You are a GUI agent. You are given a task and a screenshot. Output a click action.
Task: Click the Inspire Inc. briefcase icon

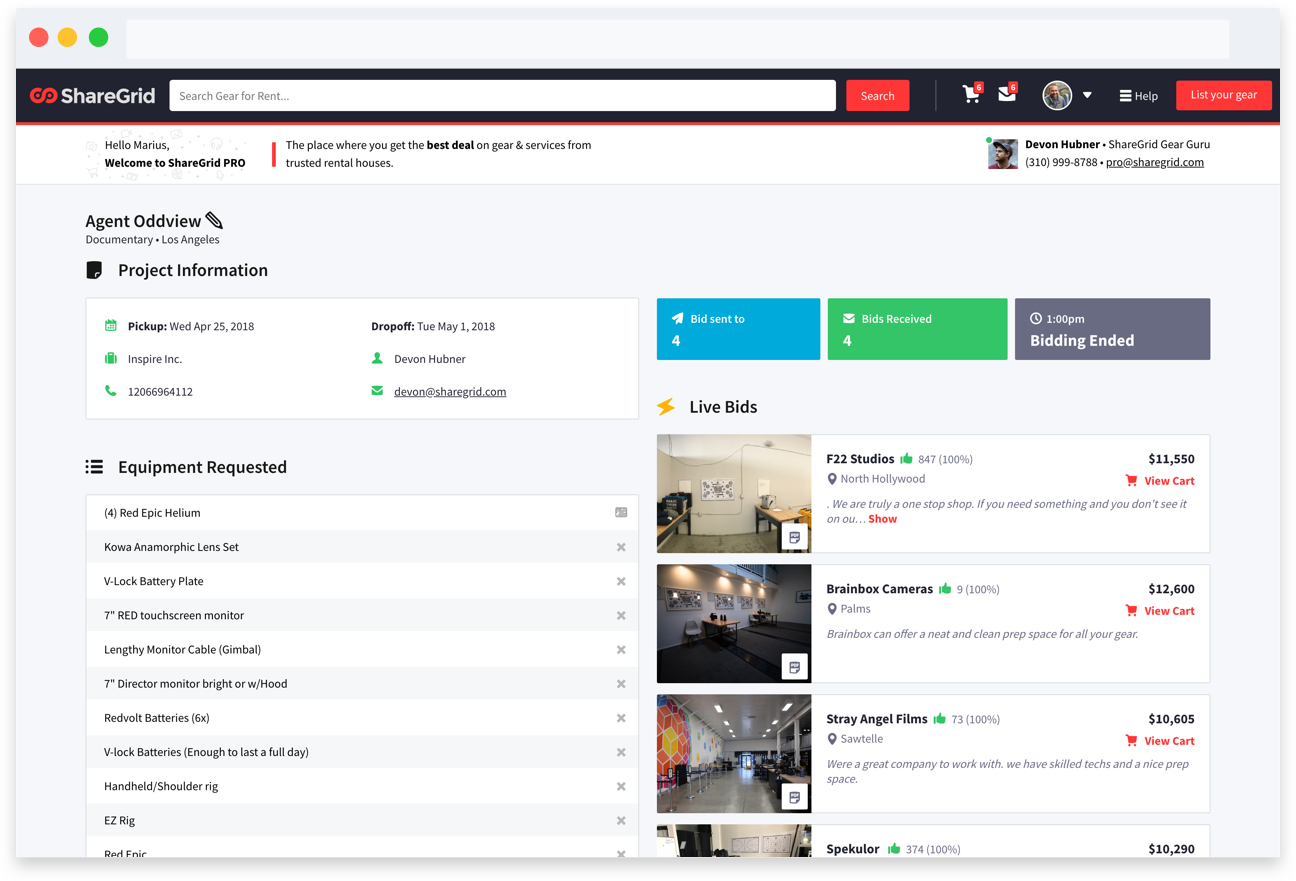pos(111,358)
